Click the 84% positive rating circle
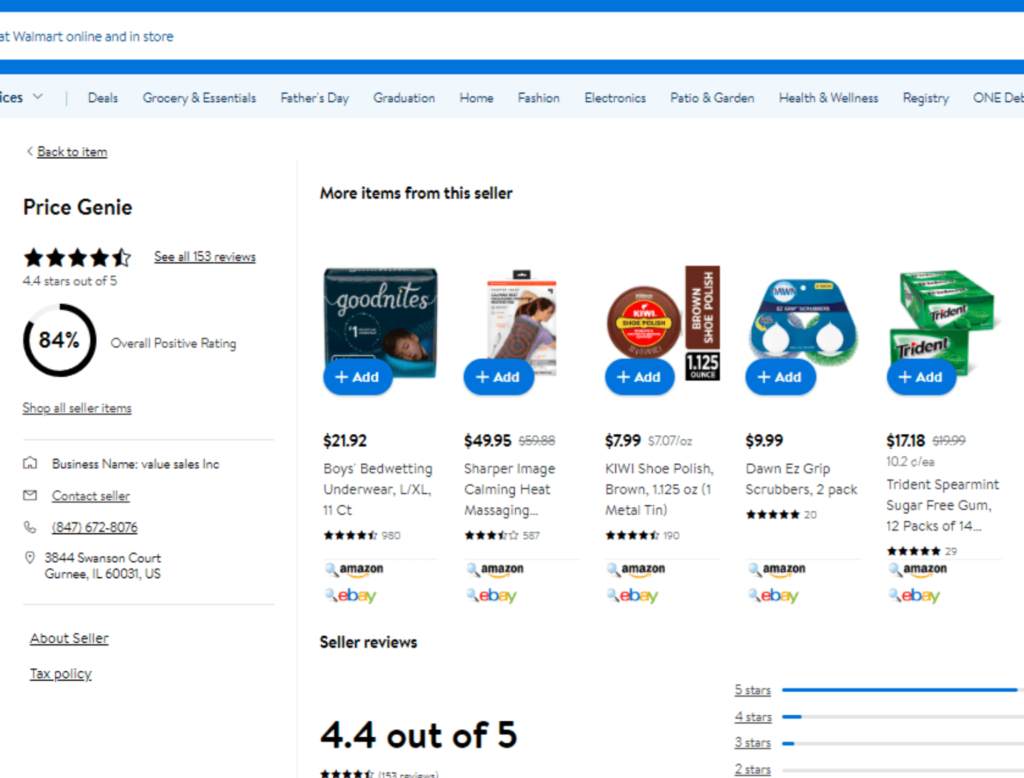Image resolution: width=1024 pixels, height=778 pixels. [59, 340]
